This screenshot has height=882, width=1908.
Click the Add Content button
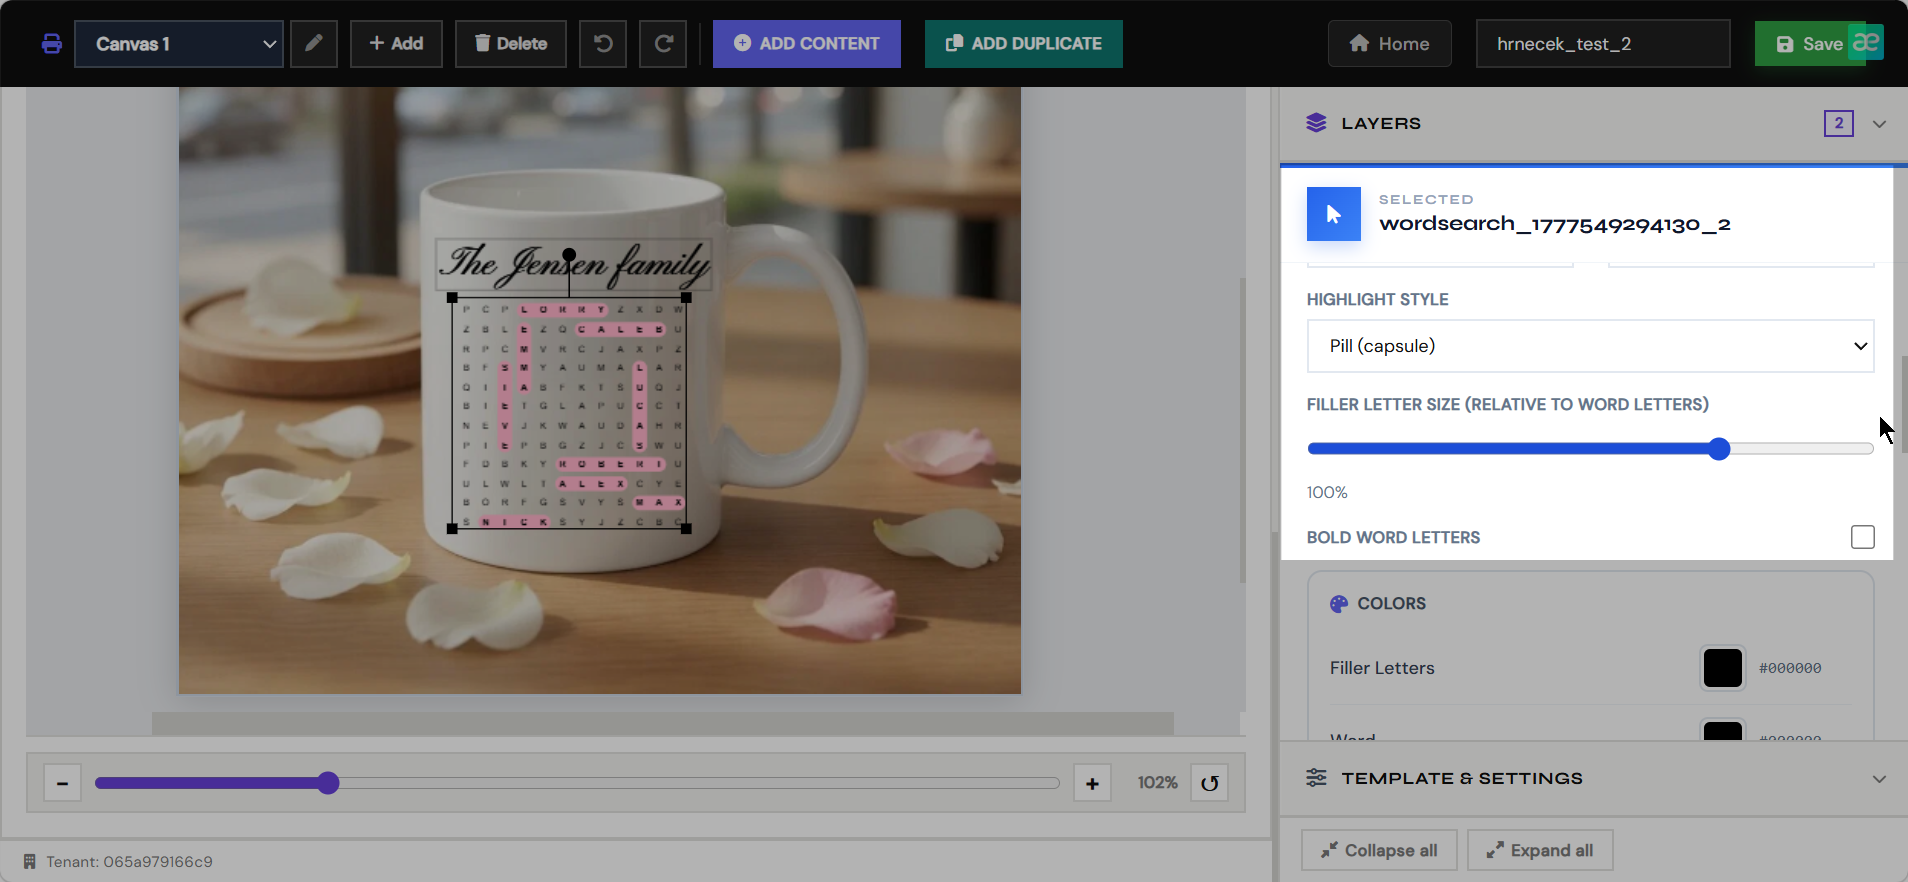(x=807, y=44)
